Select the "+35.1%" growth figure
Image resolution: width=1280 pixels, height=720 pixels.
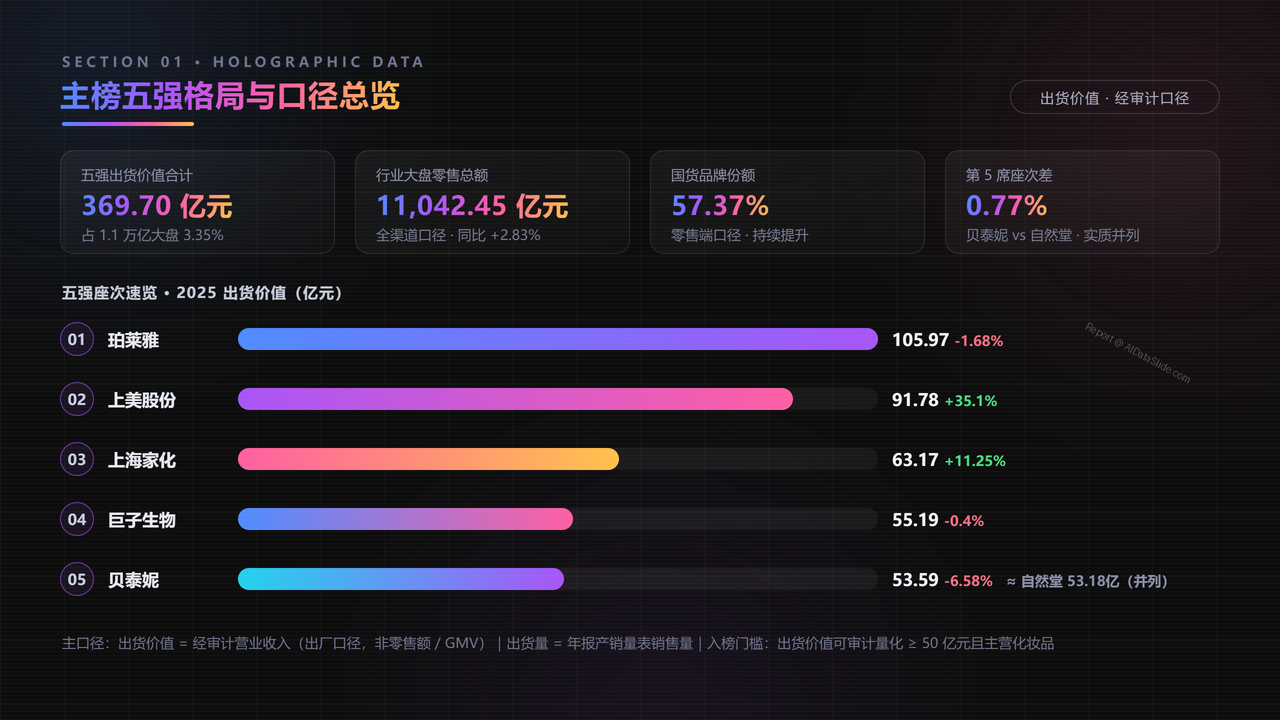click(971, 401)
